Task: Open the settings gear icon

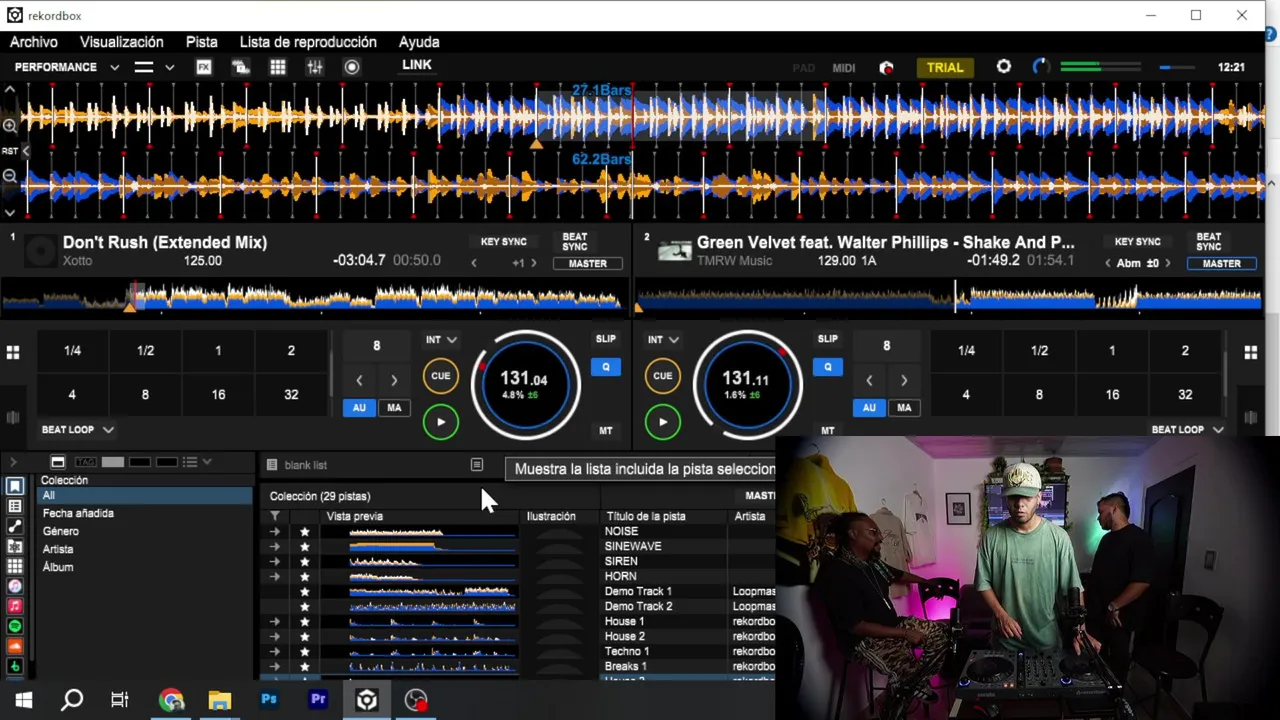Action: click(1004, 67)
